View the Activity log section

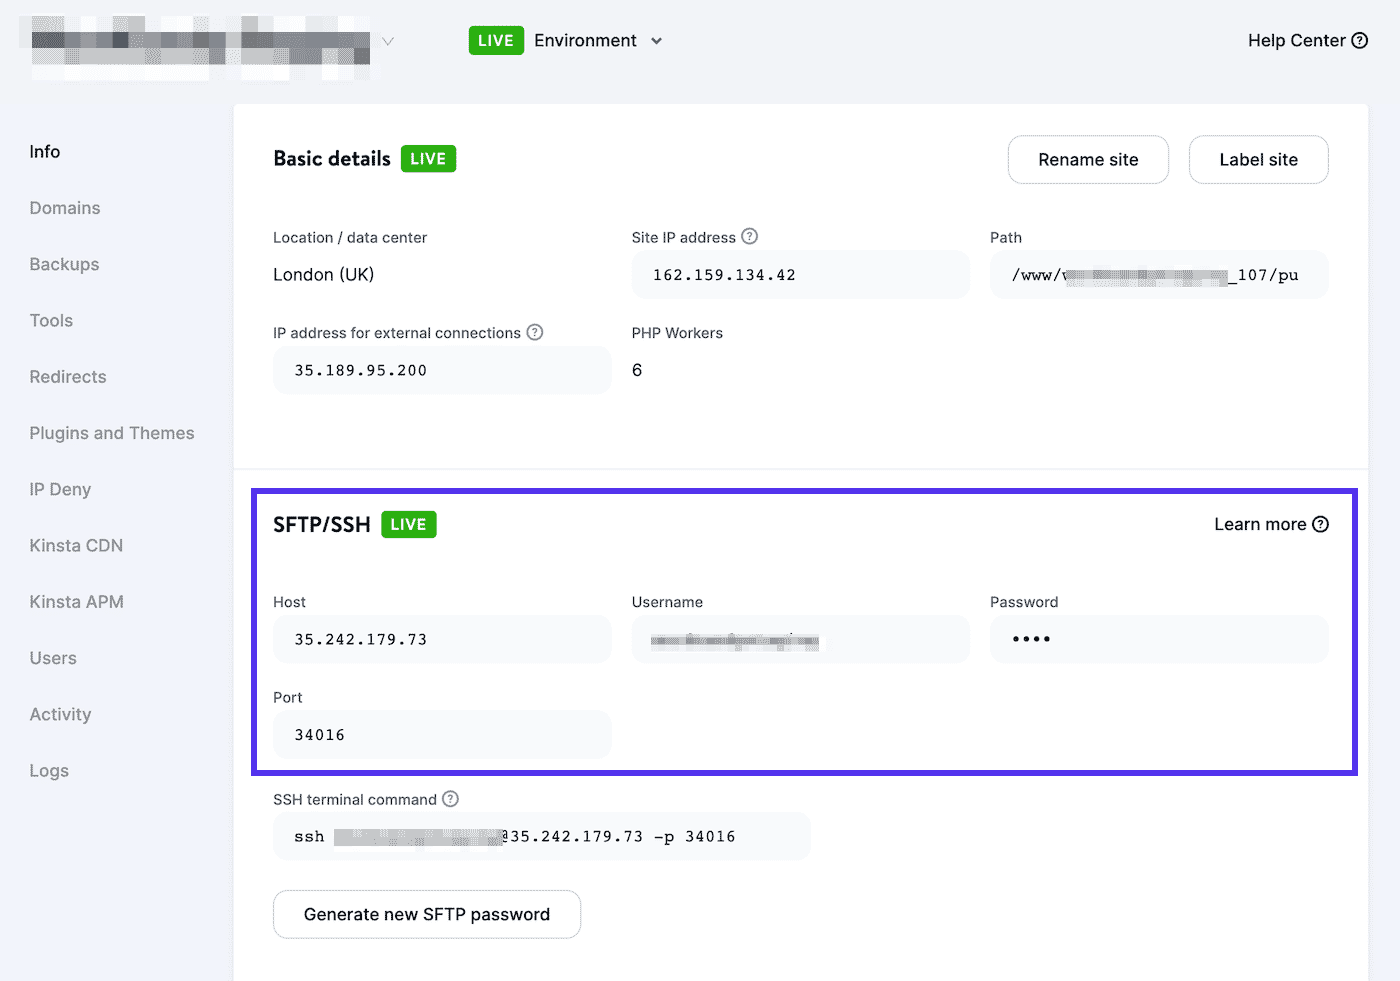click(x=60, y=714)
